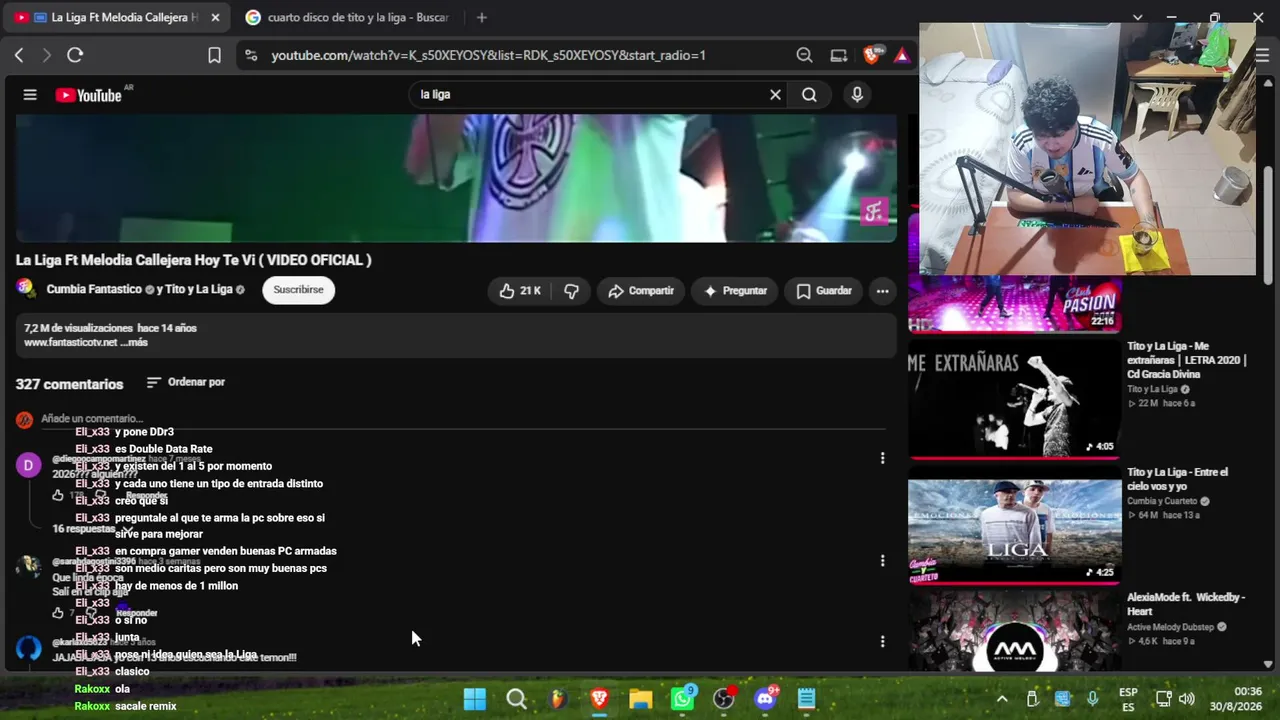Image resolution: width=1280 pixels, height=720 pixels.
Task: Open Notepad from the taskbar
Action: pos(806,699)
